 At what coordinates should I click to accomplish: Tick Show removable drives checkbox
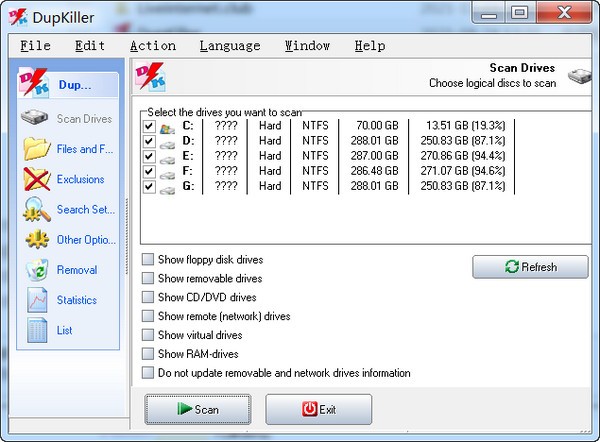149,279
